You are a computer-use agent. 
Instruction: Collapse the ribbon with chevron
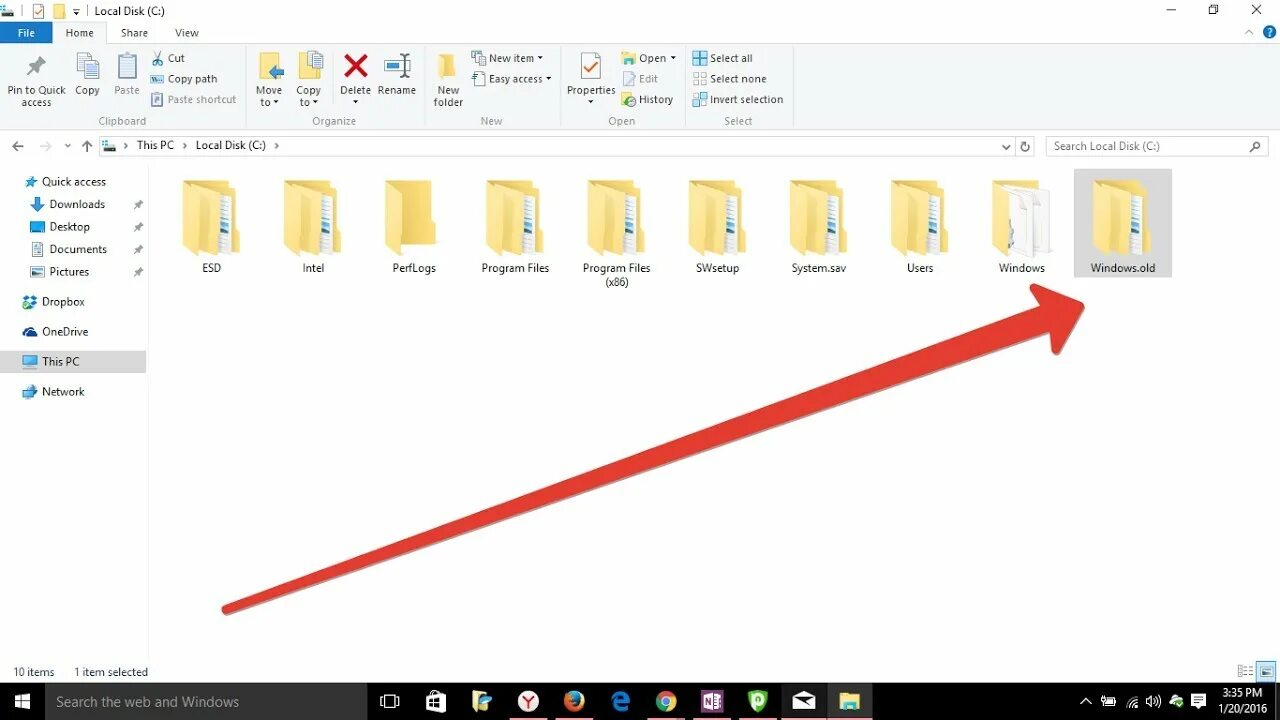1249,33
